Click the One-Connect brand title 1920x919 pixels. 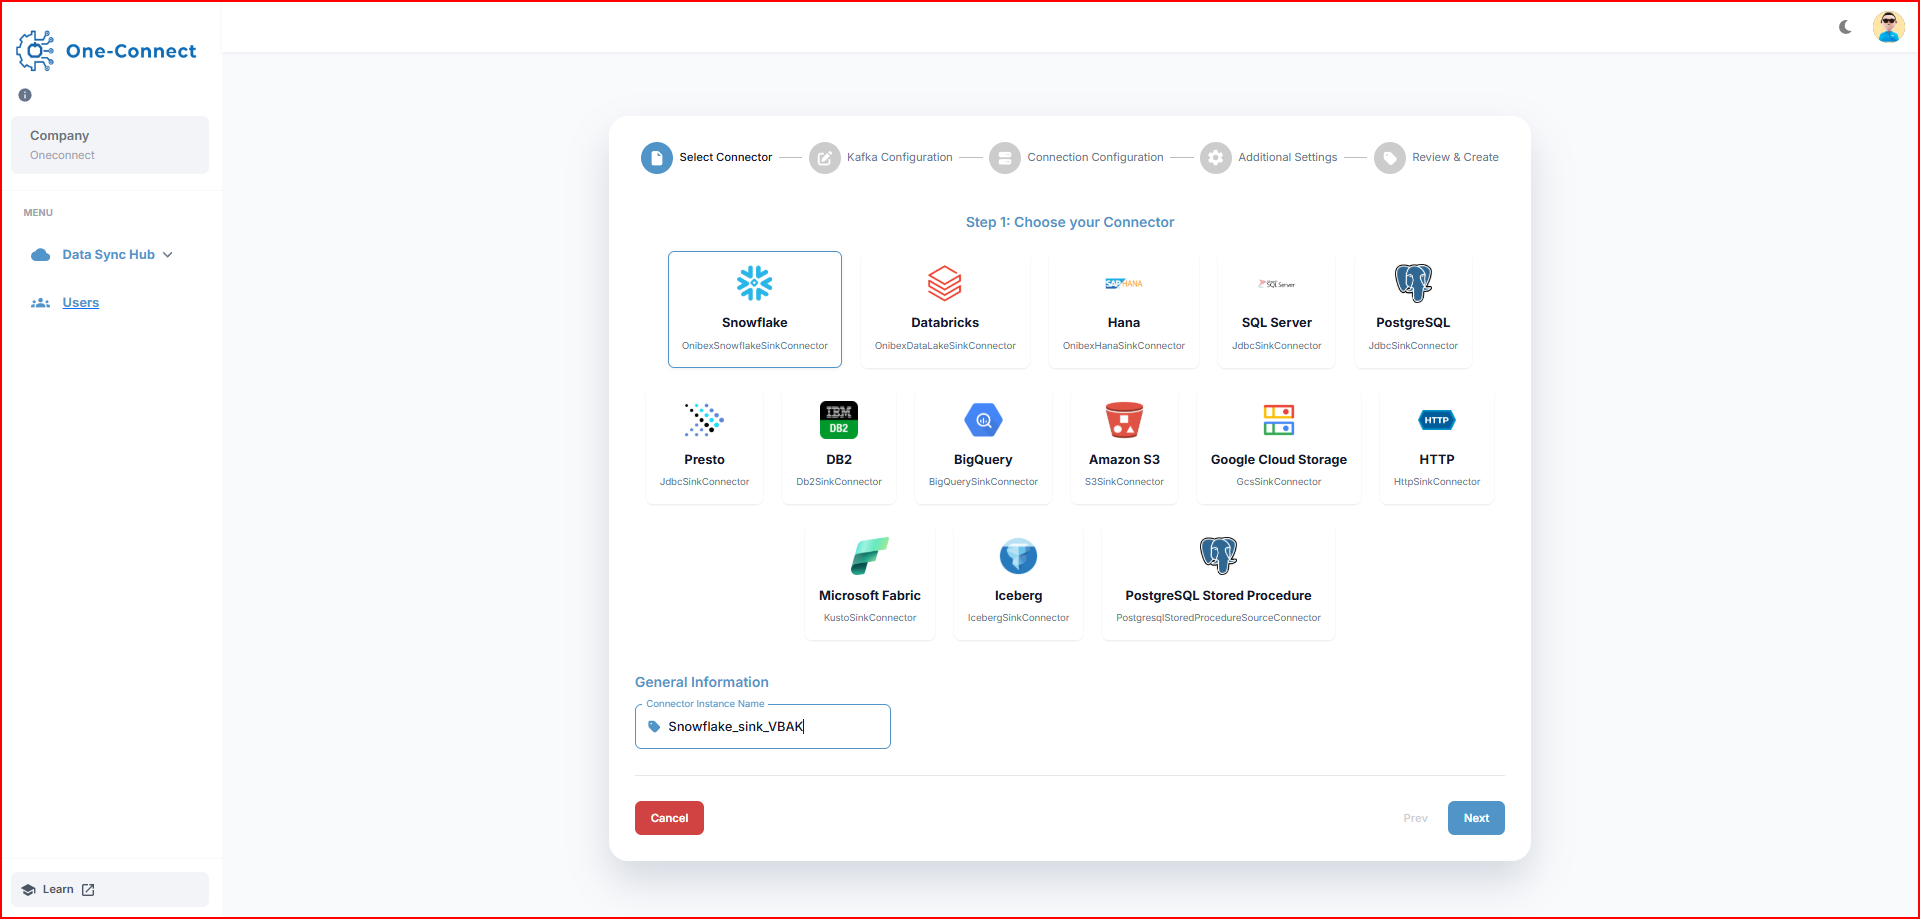131,51
